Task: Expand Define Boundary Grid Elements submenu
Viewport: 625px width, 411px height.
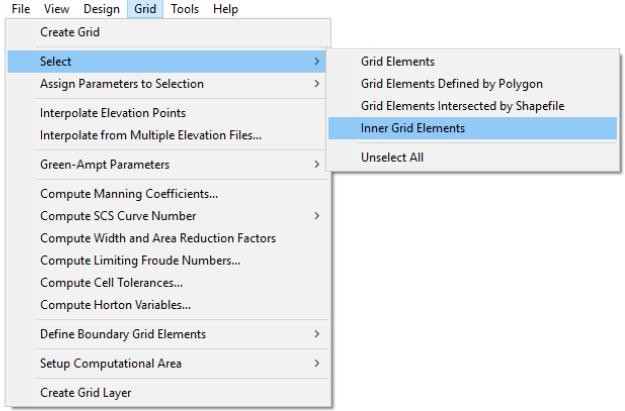Action: click(x=123, y=333)
